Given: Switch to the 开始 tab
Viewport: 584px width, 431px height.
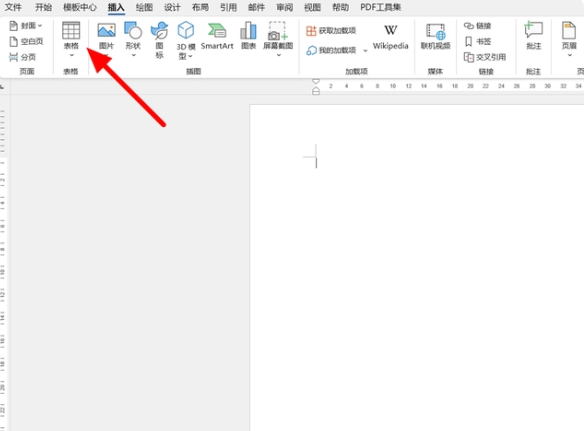Looking at the screenshot, I should (x=43, y=7).
